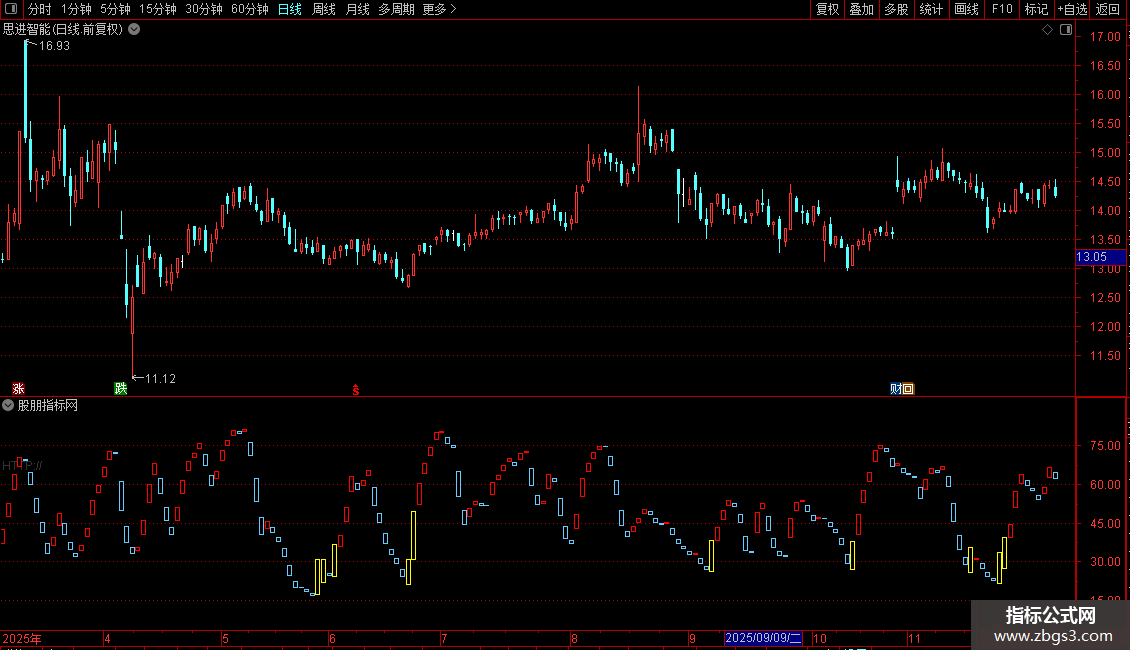Open 多股 multi-stock view
Viewport: 1130px width, 650px height.
(x=897, y=9)
